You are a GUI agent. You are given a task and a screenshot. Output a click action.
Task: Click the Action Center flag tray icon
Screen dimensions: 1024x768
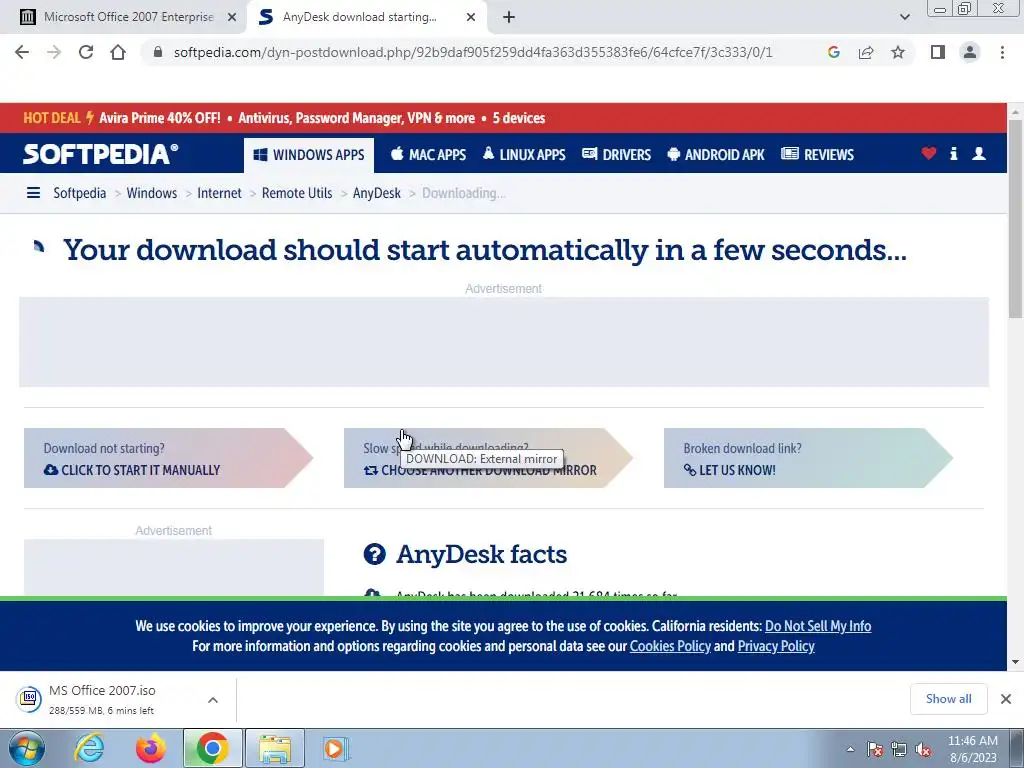click(x=875, y=749)
